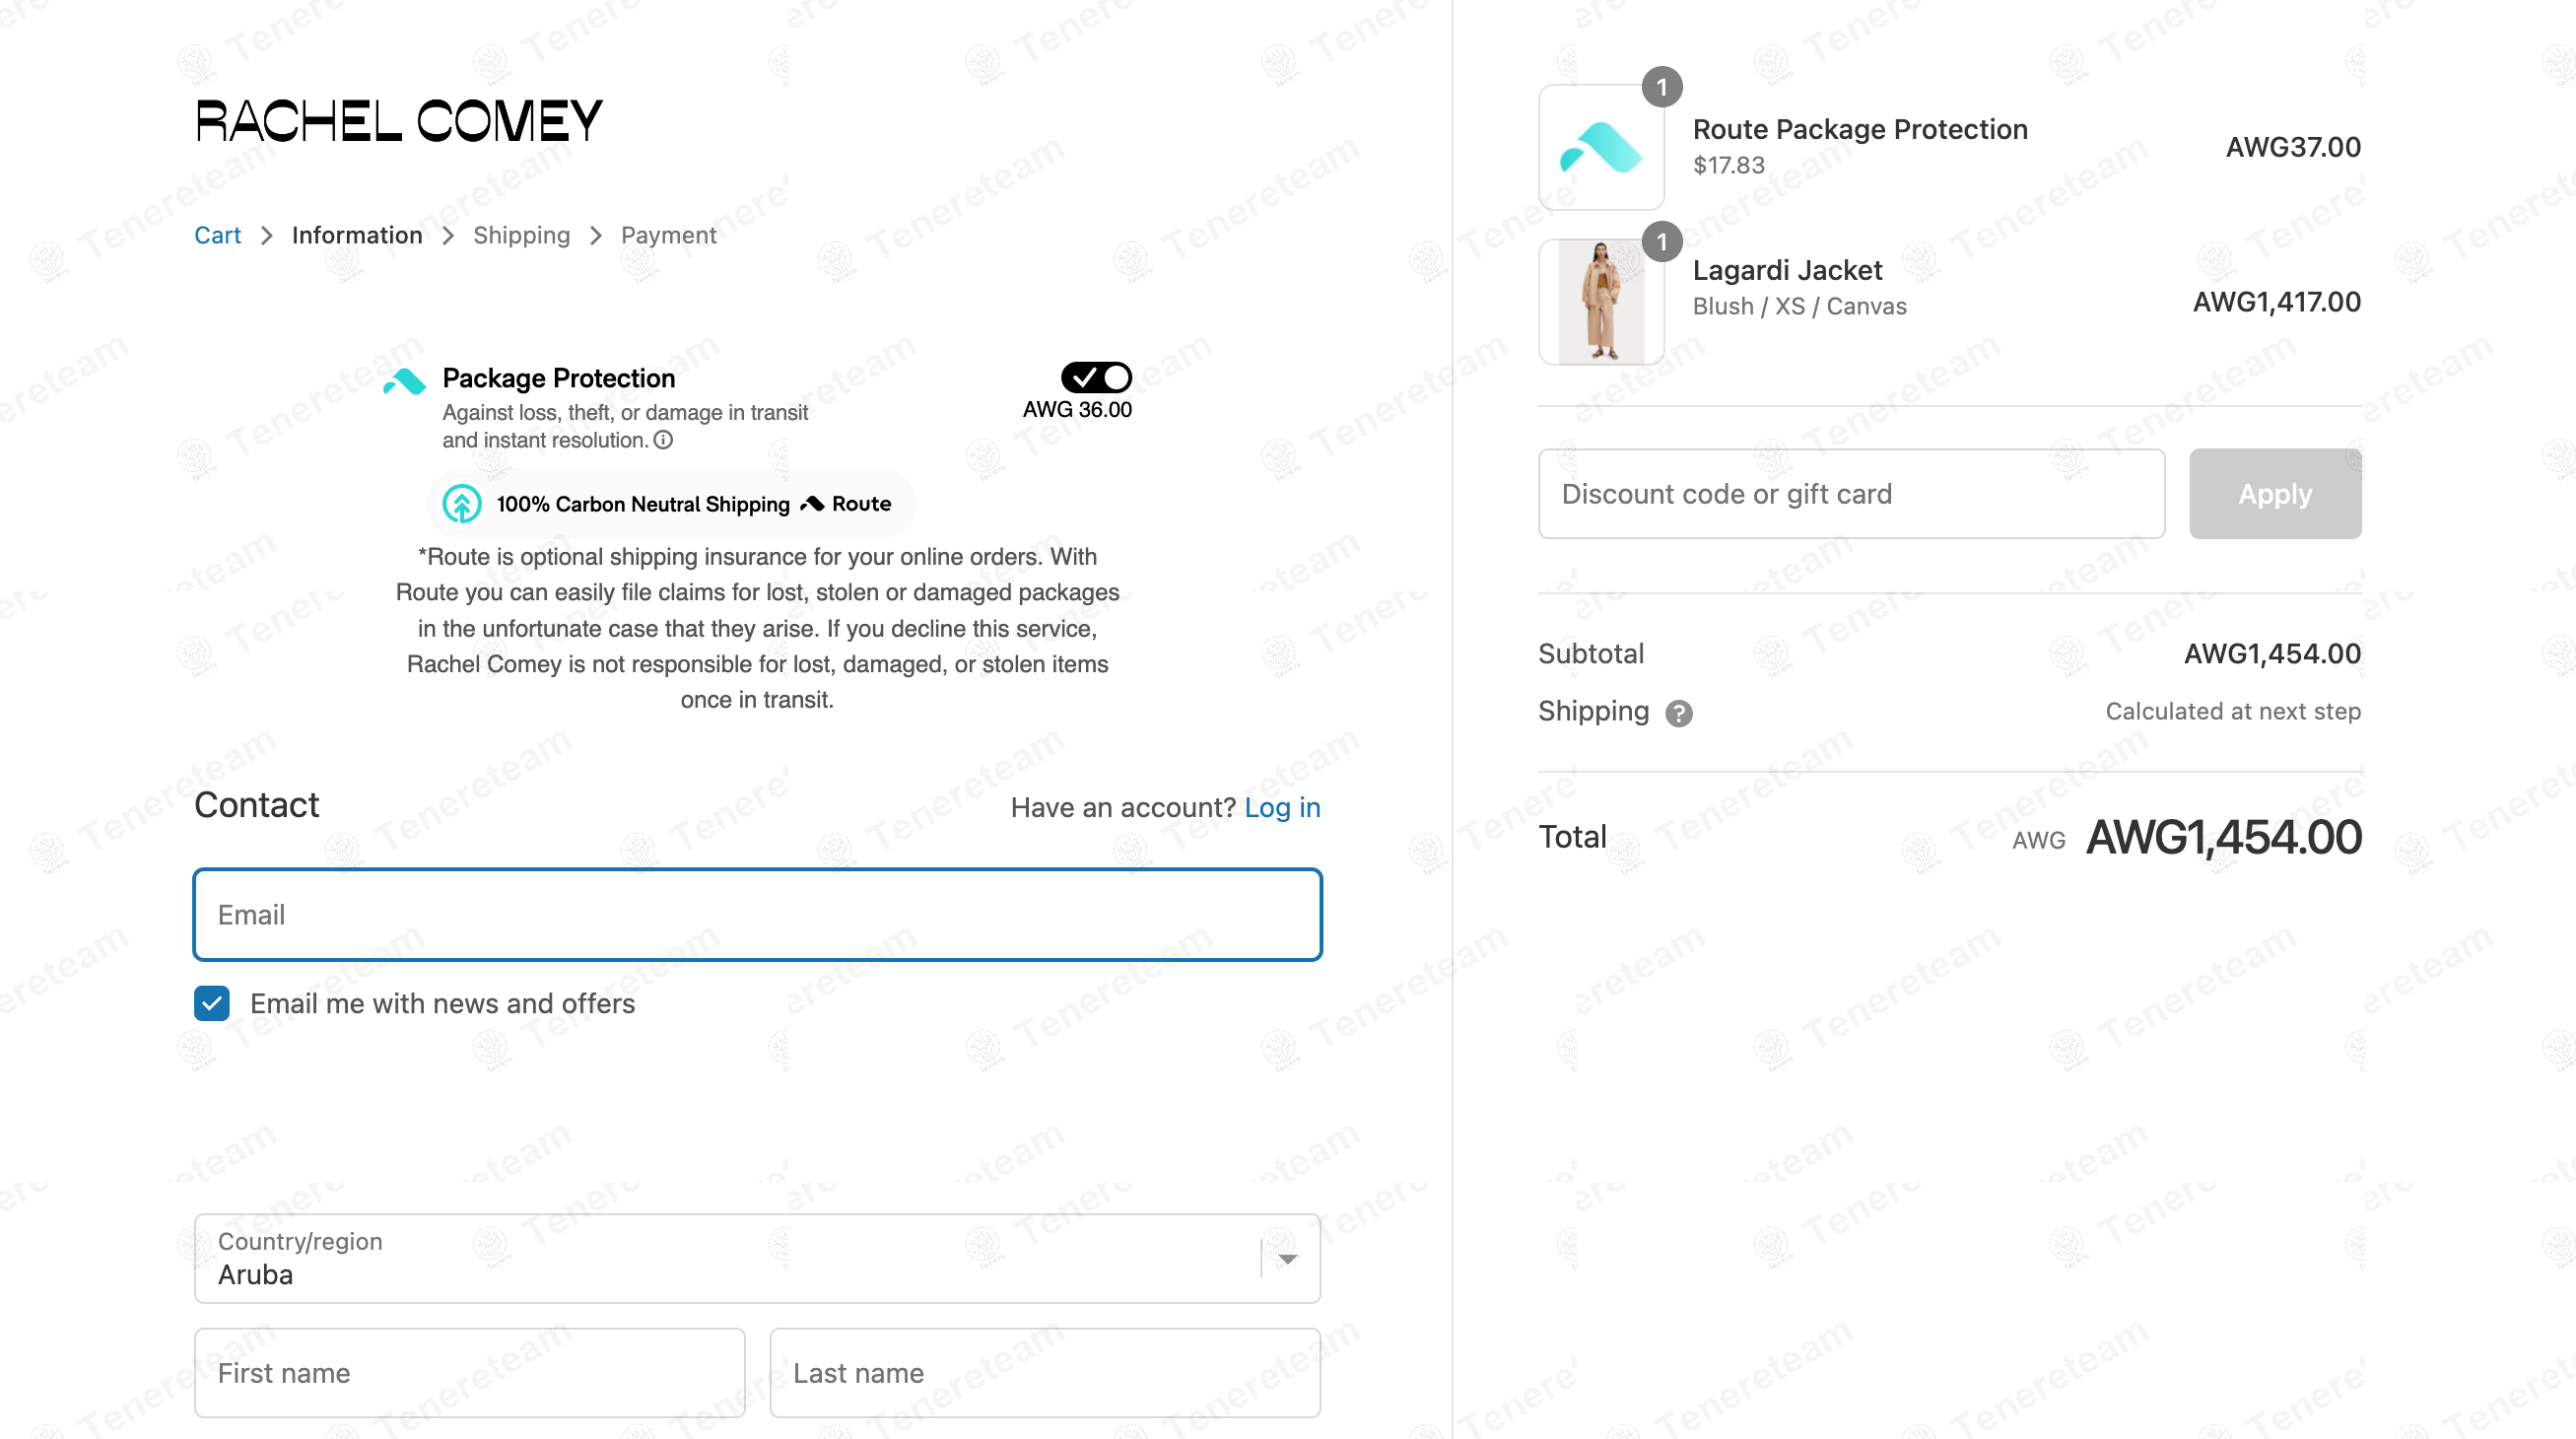This screenshot has width=2576, height=1439.
Task: Open the Country/region dropdown
Action: pyautogui.click(x=757, y=1259)
